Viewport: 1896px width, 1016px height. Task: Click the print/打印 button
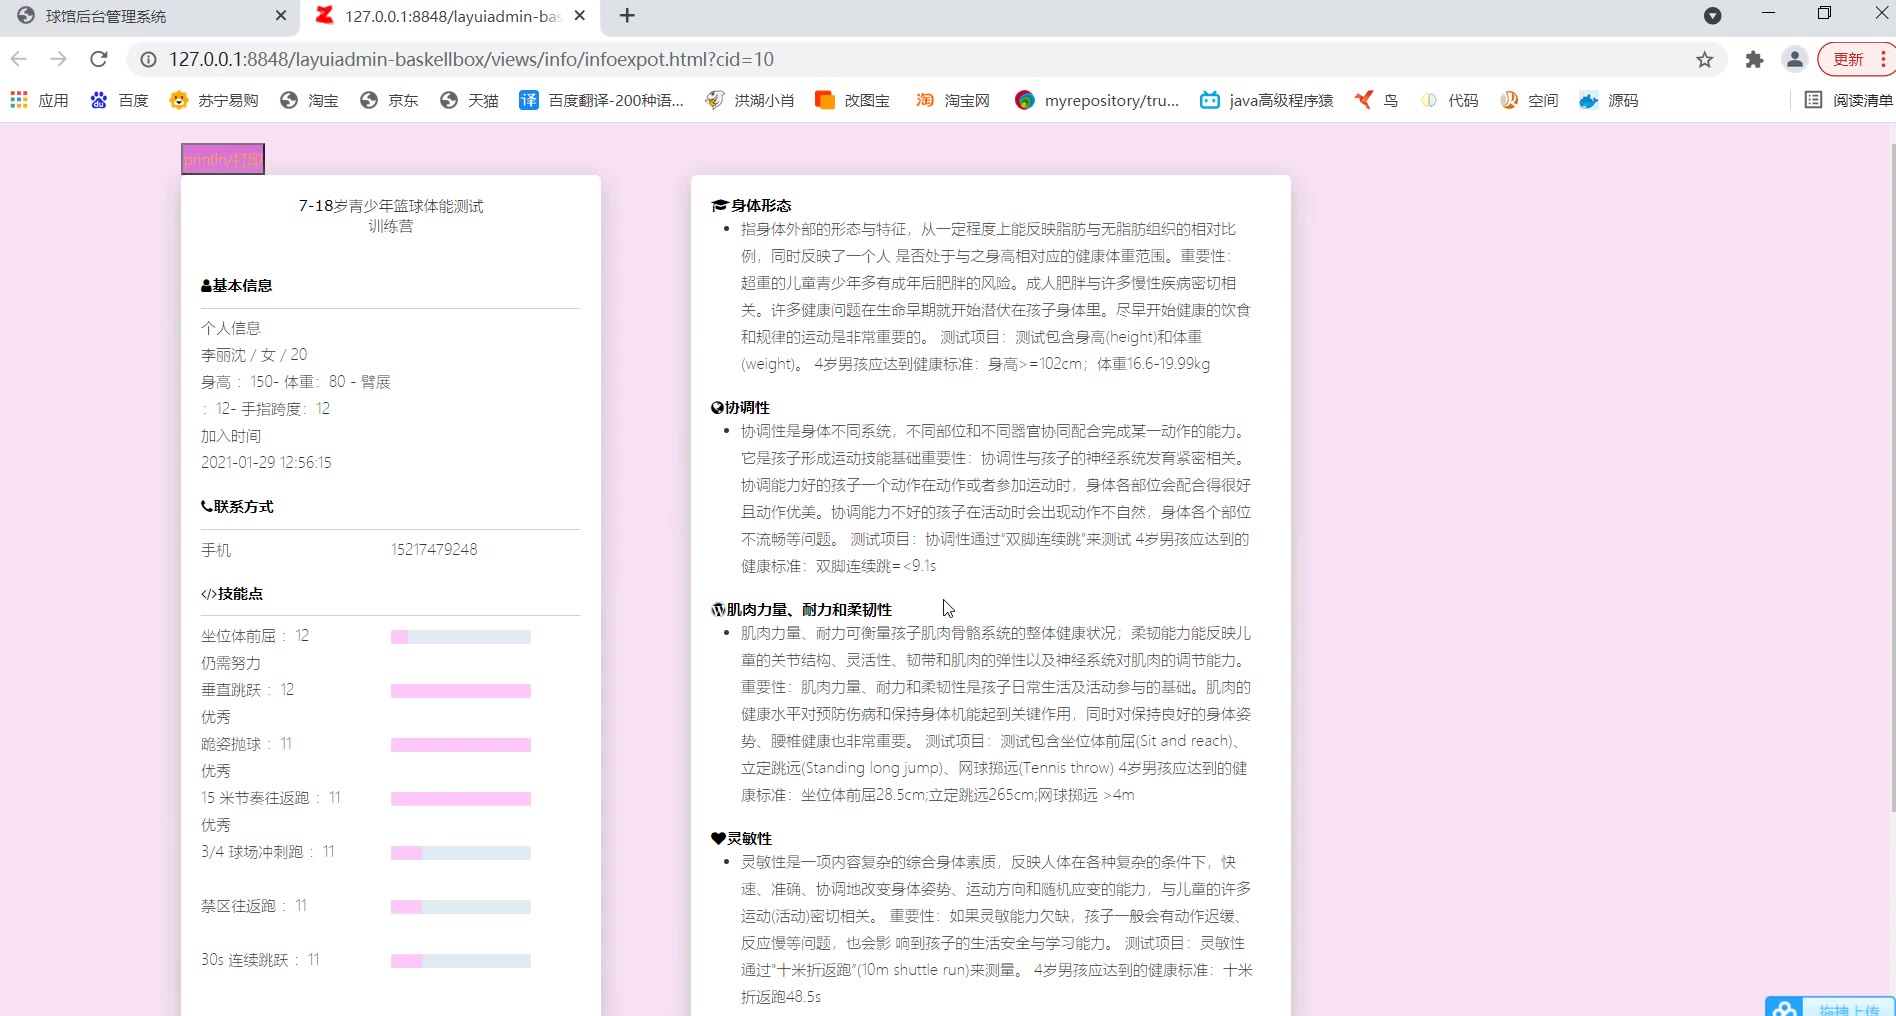(x=222, y=159)
